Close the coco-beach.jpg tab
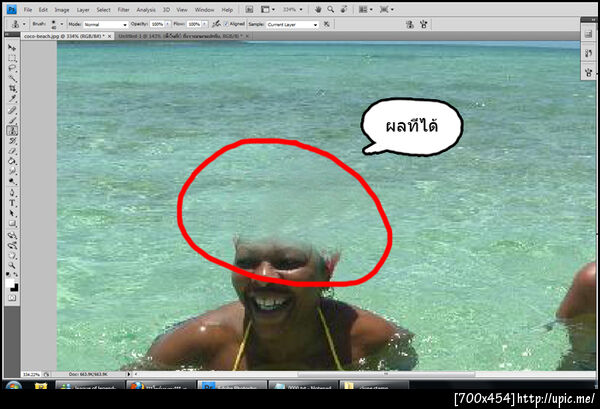Viewport: 600px width, 409px height. pos(109,36)
